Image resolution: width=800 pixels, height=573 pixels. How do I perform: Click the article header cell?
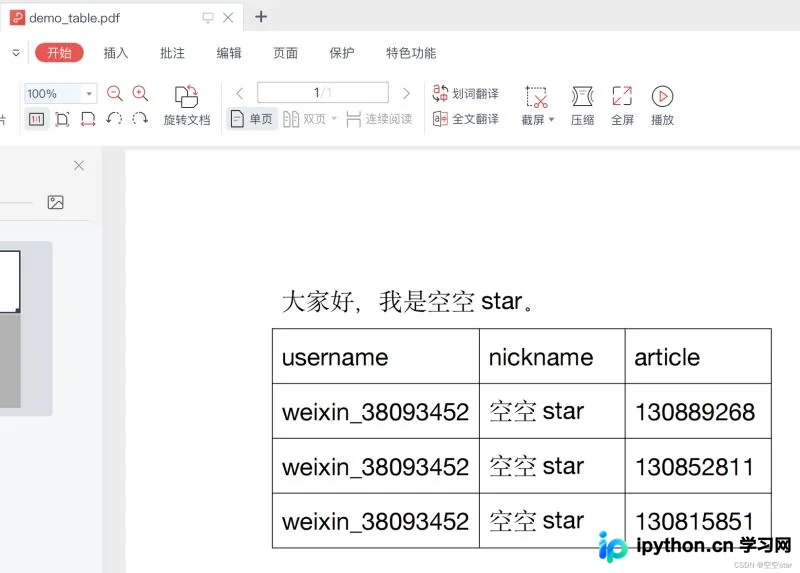(698, 357)
